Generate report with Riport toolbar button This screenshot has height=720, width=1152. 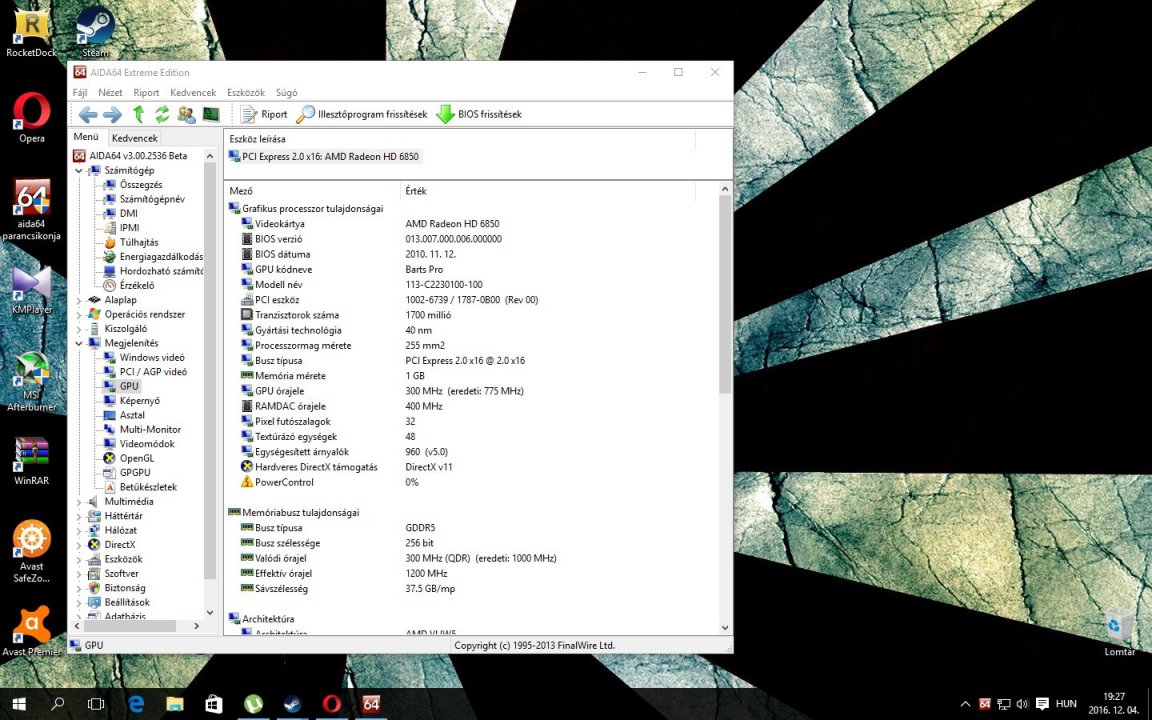[264, 114]
